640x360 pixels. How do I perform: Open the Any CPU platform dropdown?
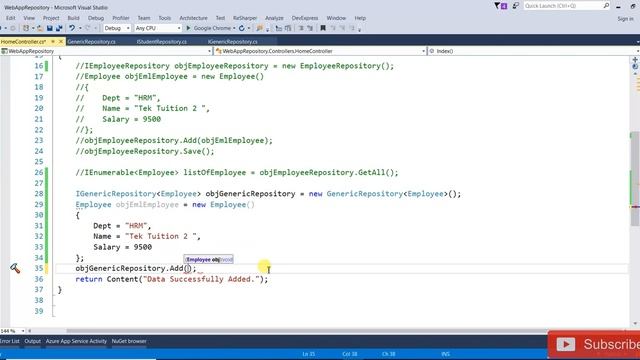[158, 28]
